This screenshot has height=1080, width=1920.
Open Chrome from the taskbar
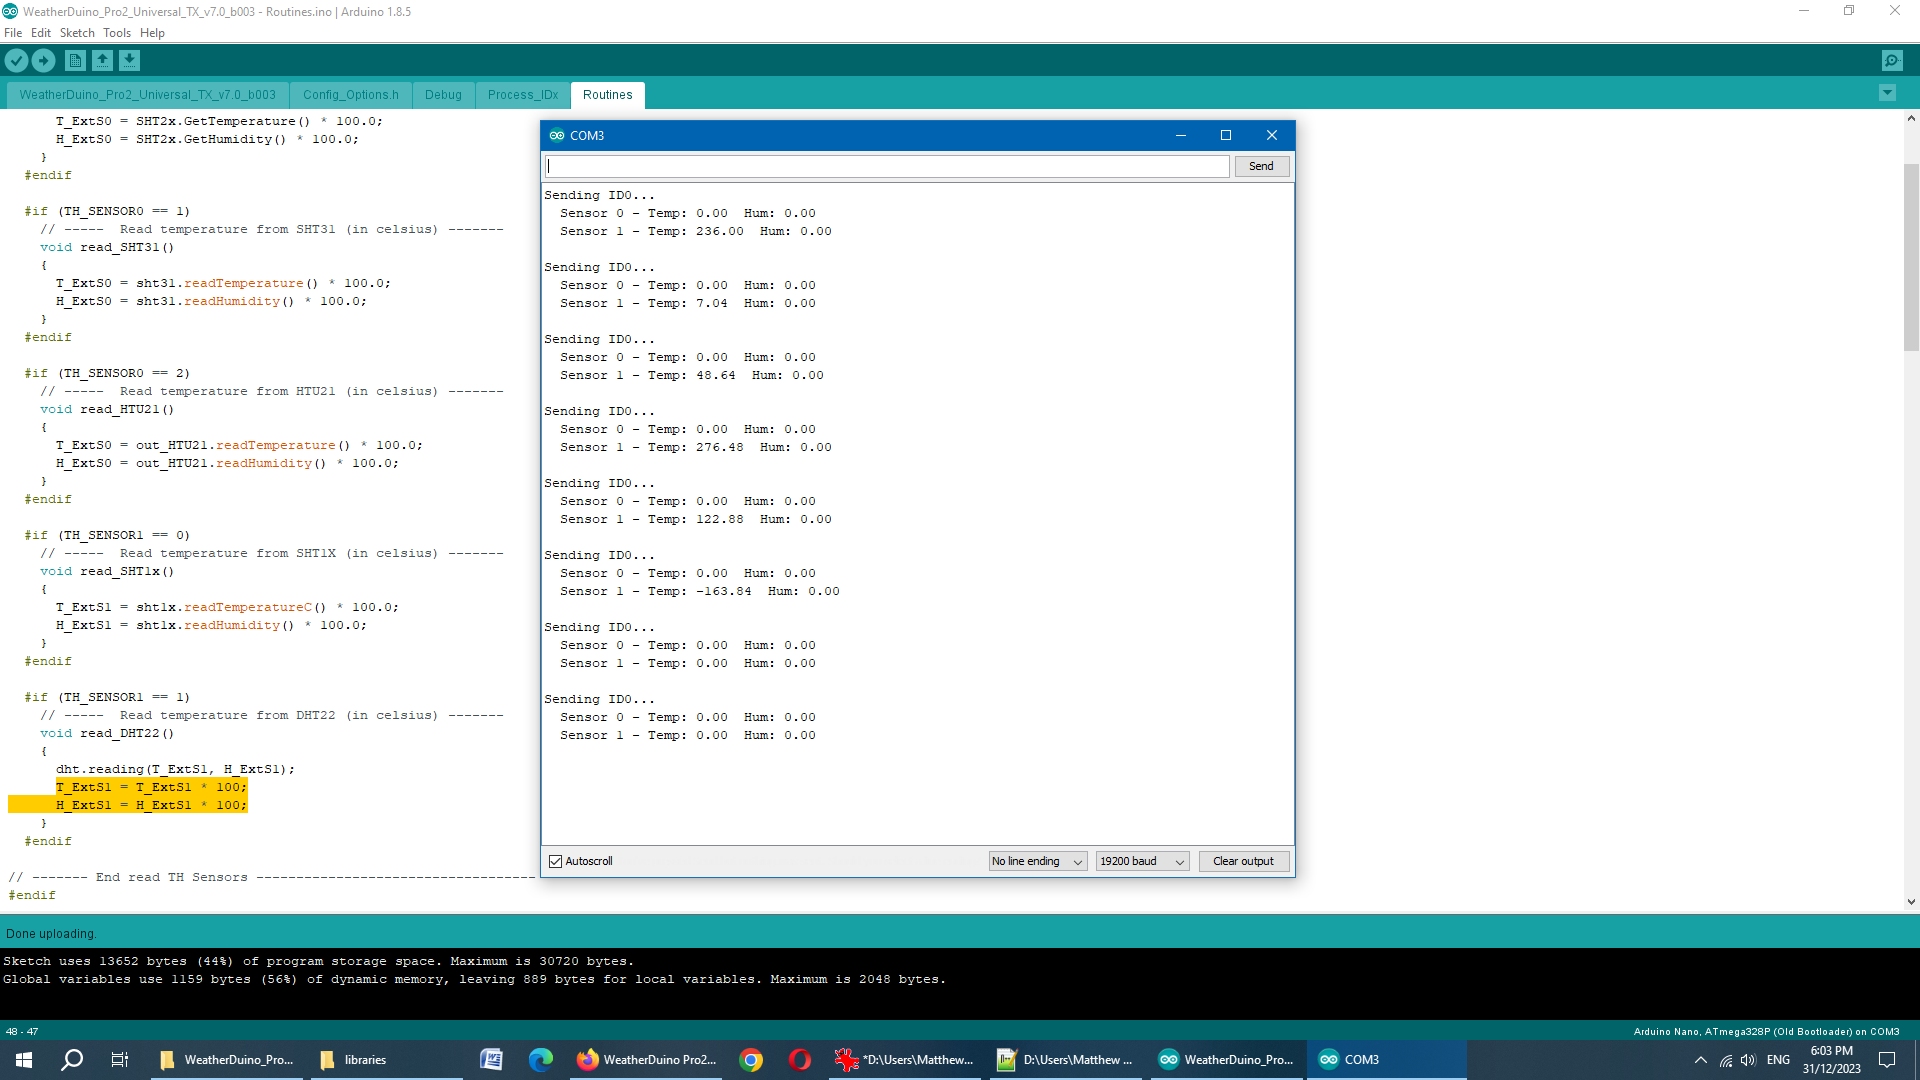pyautogui.click(x=751, y=1060)
